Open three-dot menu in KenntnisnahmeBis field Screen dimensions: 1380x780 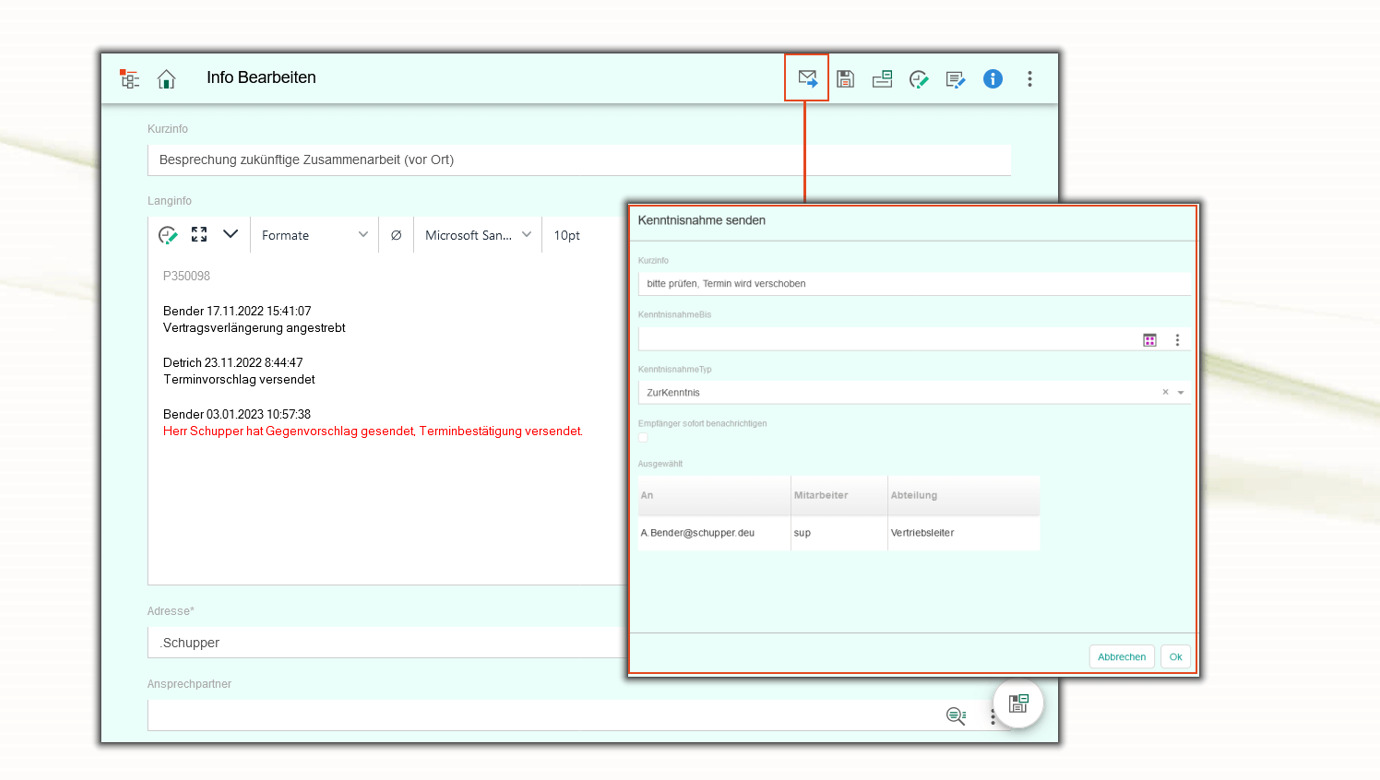[x=1177, y=340]
